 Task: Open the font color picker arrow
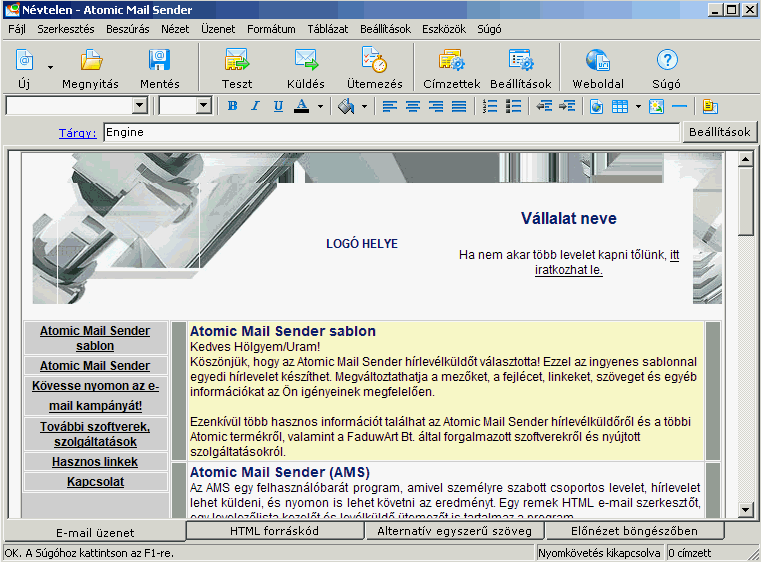point(320,106)
